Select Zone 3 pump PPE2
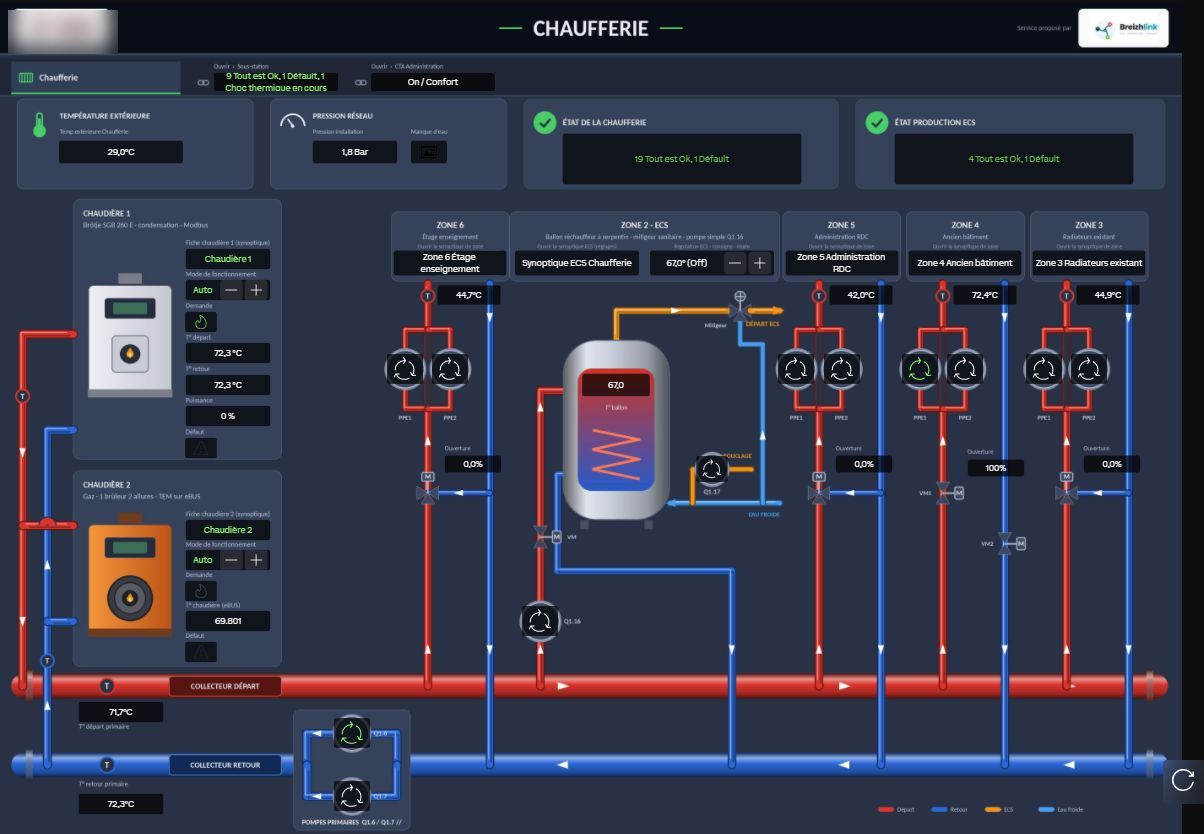This screenshot has width=1204, height=834. [x=1089, y=369]
